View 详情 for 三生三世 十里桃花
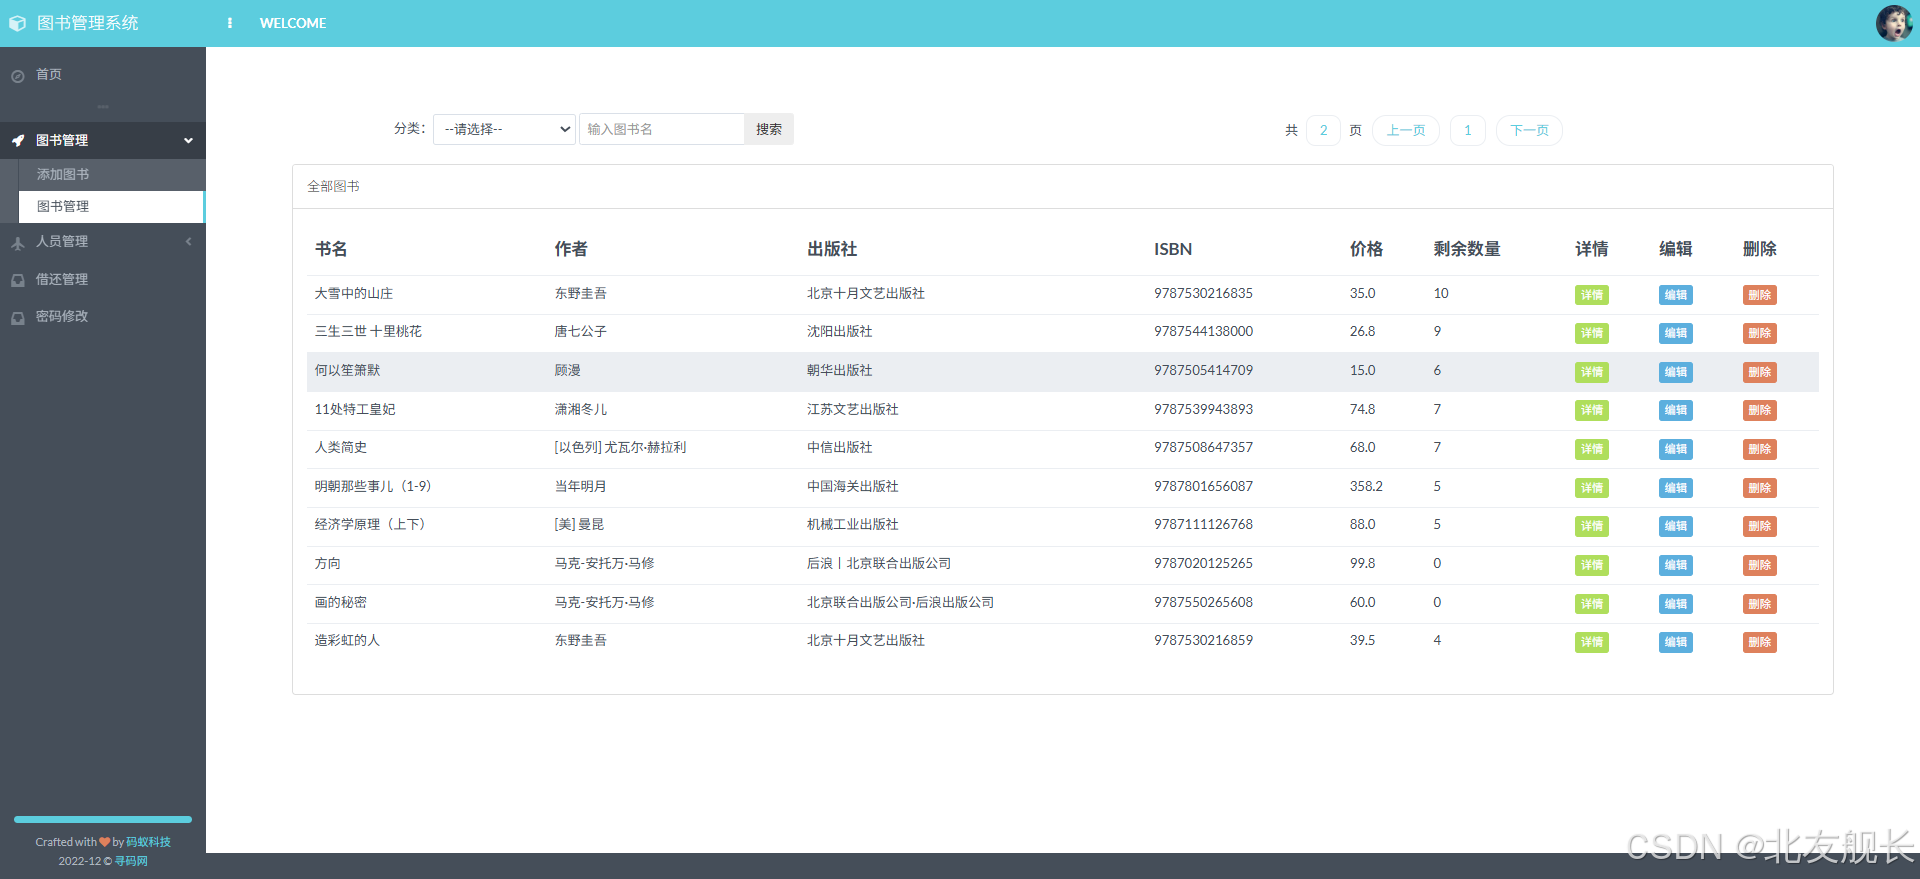Image resolution: width=1920 pixels, height=879 pixels. [x=1592, y=333]
